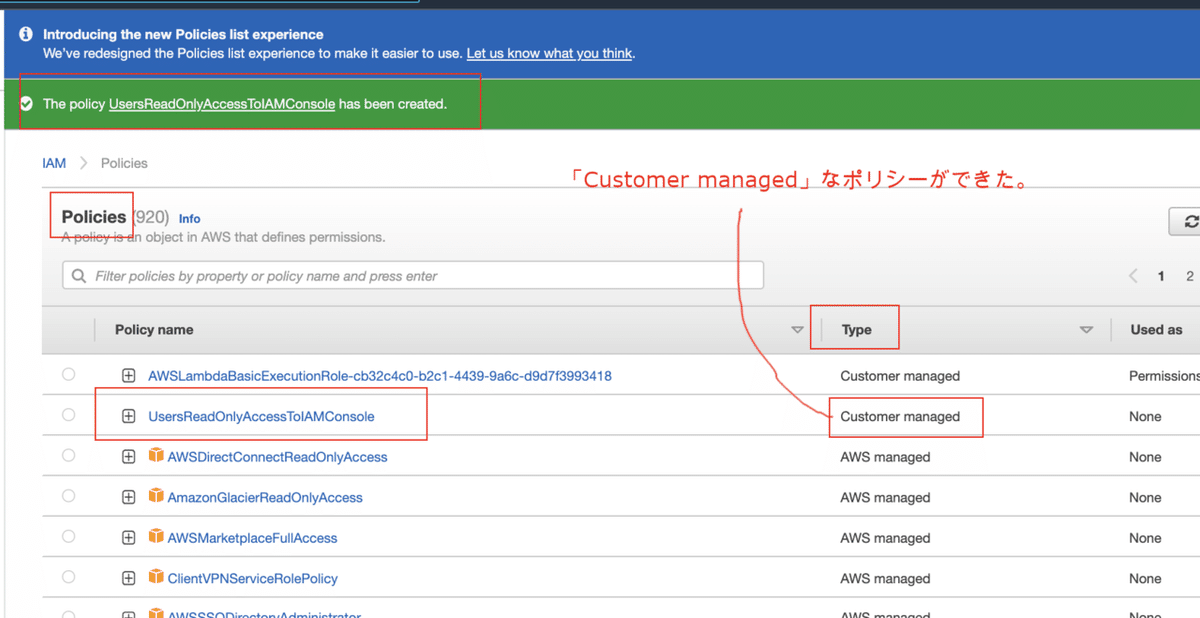Select the AmazonGlacierReadOnlyAccess radio button

pos(68,496)
